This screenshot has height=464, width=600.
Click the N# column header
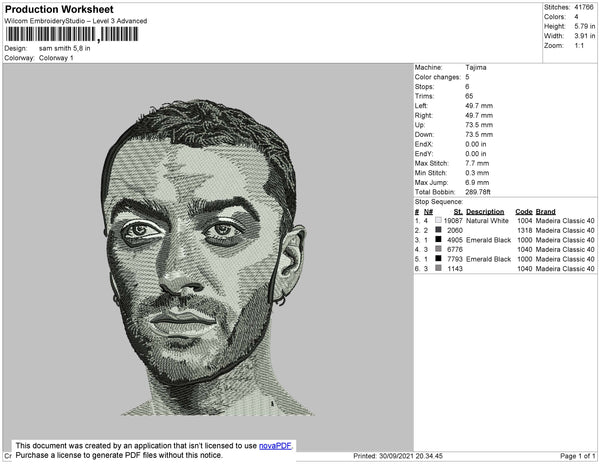coord(428,212)
